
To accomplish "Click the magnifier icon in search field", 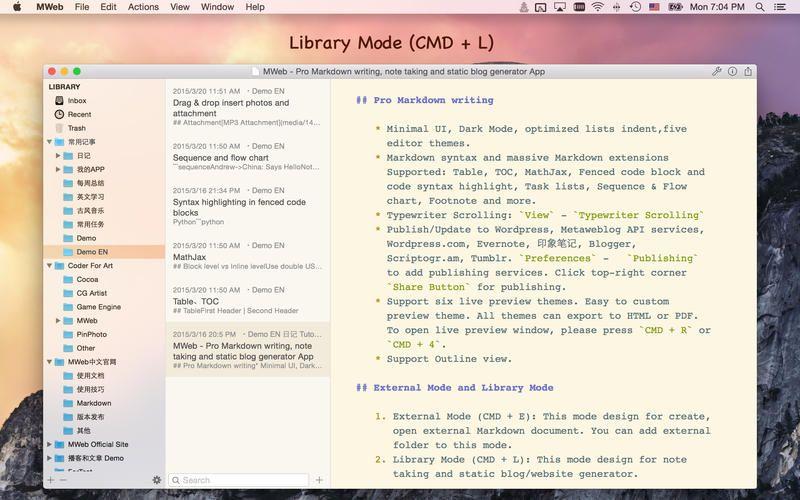I will coord(176,480).
